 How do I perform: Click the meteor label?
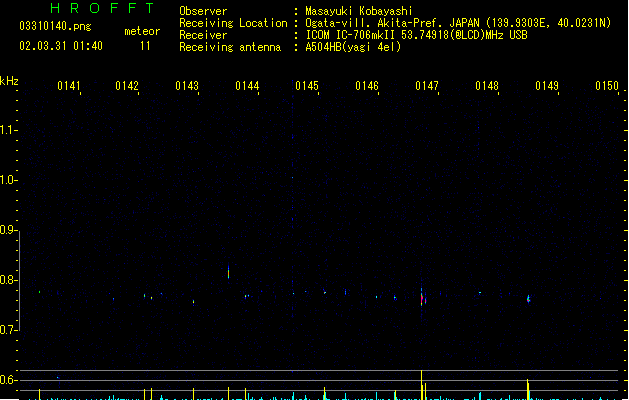(x=142, y=31)
